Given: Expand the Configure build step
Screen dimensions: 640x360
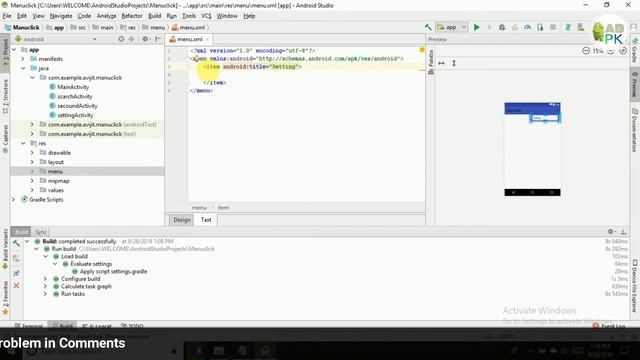Looking at the screenshot, I should (x=45, y=279).
